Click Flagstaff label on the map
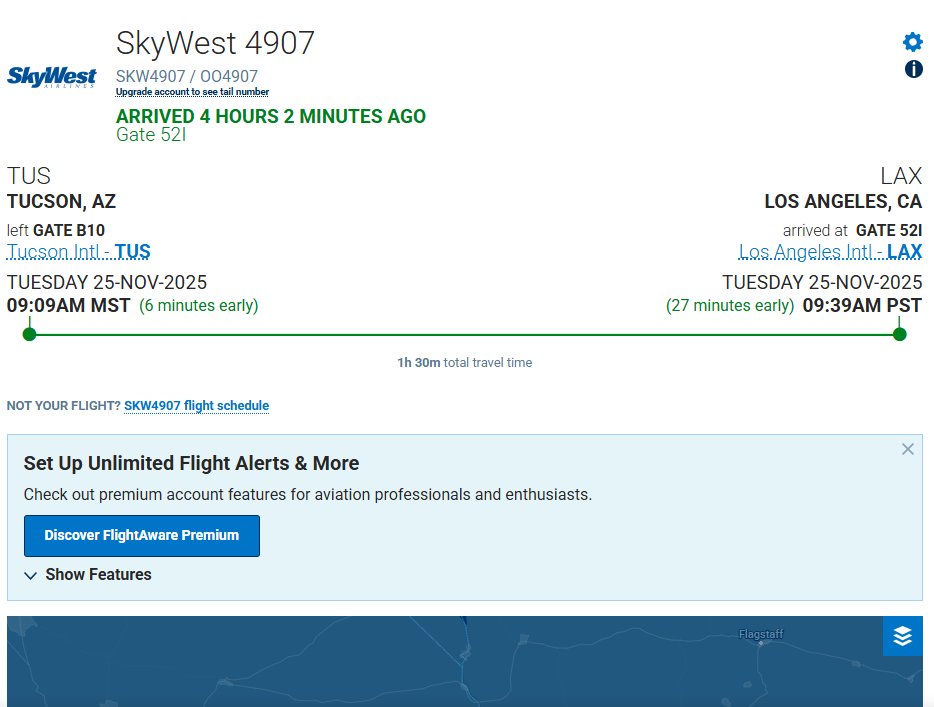Screen dimensions: 934x707 pyautogui.click(x=761, y=634)
